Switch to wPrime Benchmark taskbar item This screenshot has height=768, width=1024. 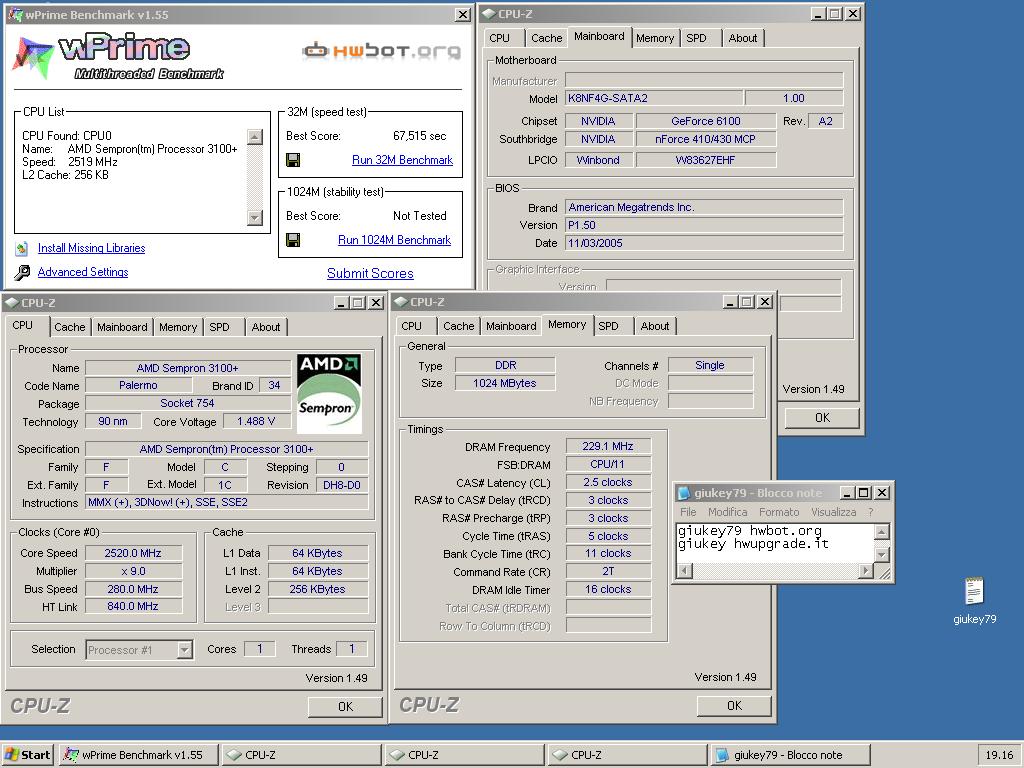138,755
